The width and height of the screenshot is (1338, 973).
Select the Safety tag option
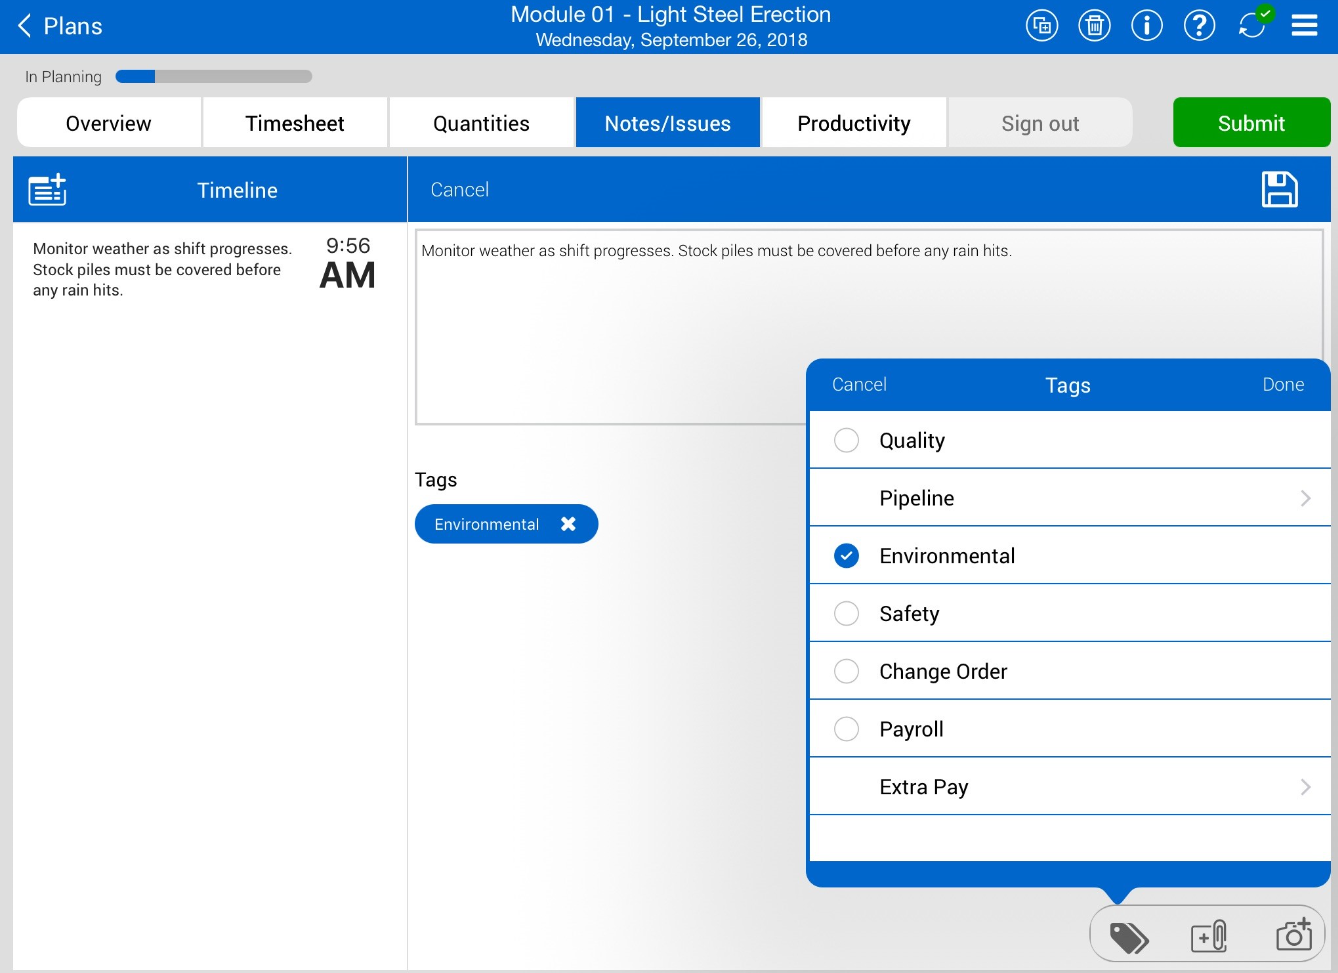846,614
